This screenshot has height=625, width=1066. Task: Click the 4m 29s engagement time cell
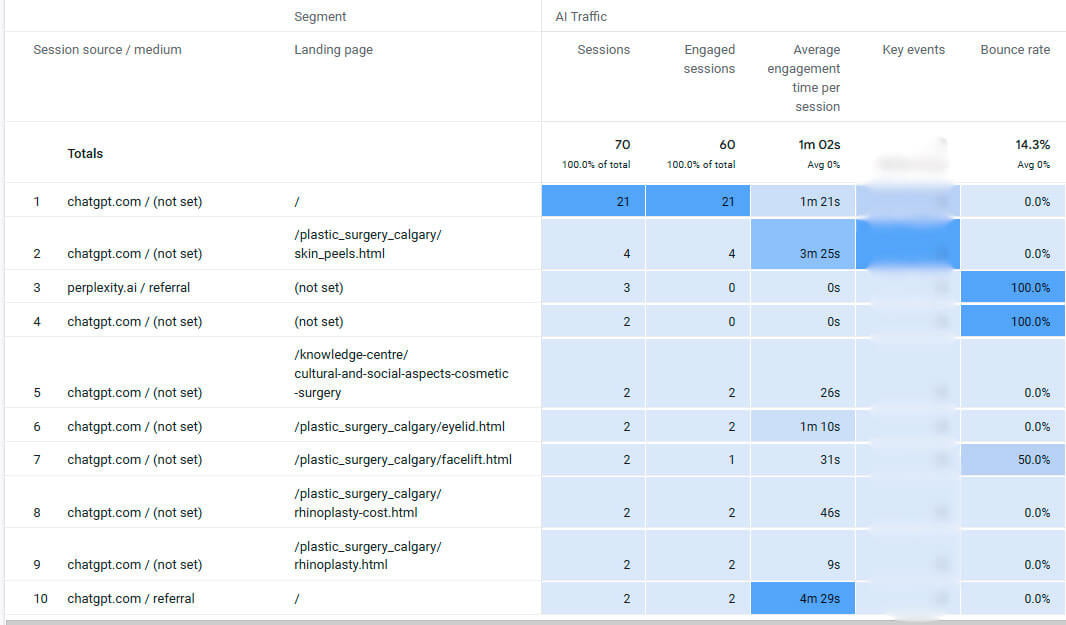pos(819,599)
